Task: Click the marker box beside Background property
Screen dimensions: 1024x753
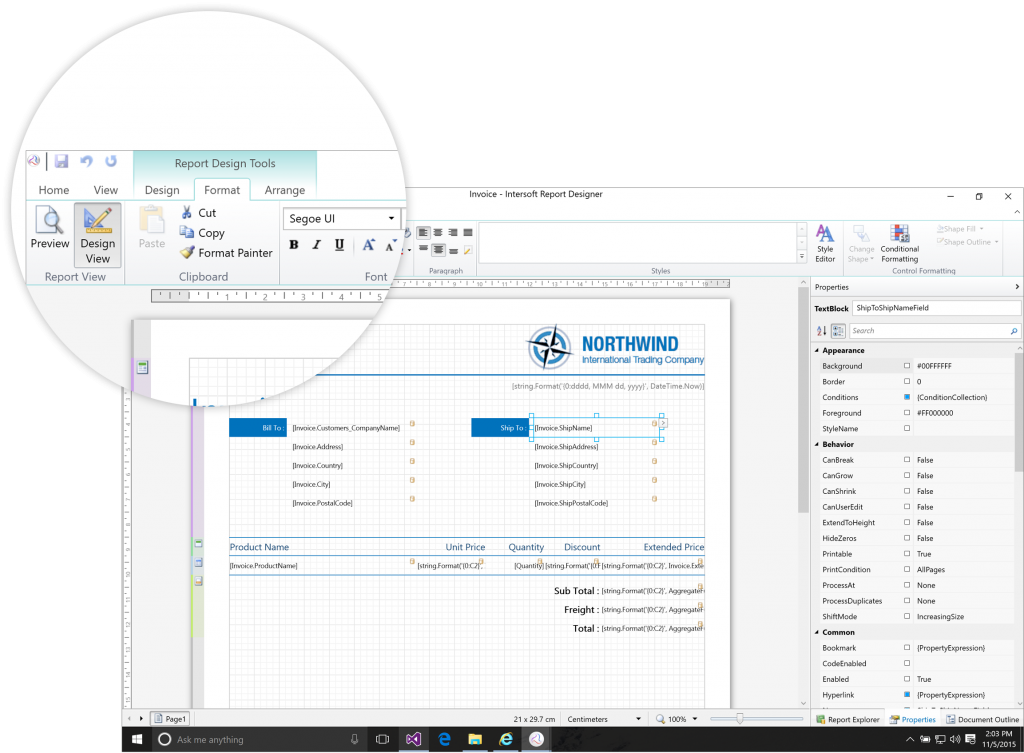Action: [x=906, y=366]
